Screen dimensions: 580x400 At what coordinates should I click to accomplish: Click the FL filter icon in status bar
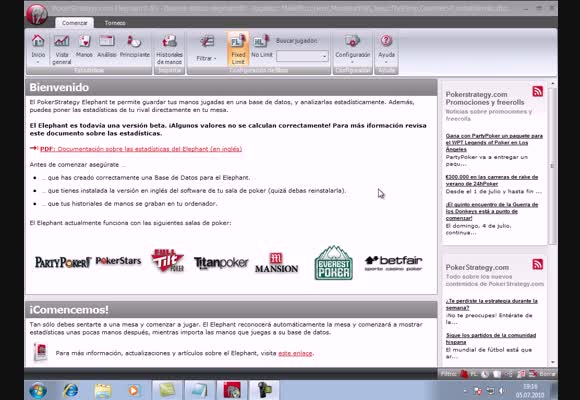[473, 374]
